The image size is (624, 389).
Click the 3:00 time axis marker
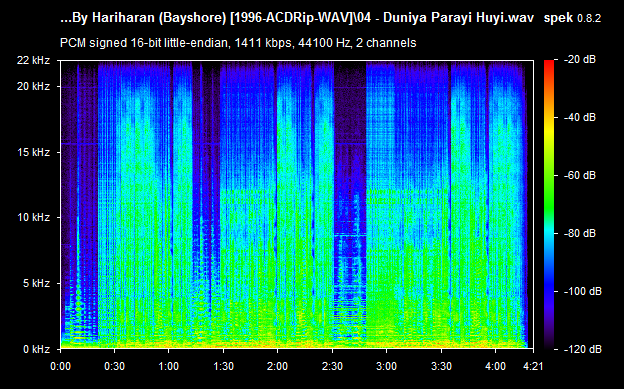(386, 366)
